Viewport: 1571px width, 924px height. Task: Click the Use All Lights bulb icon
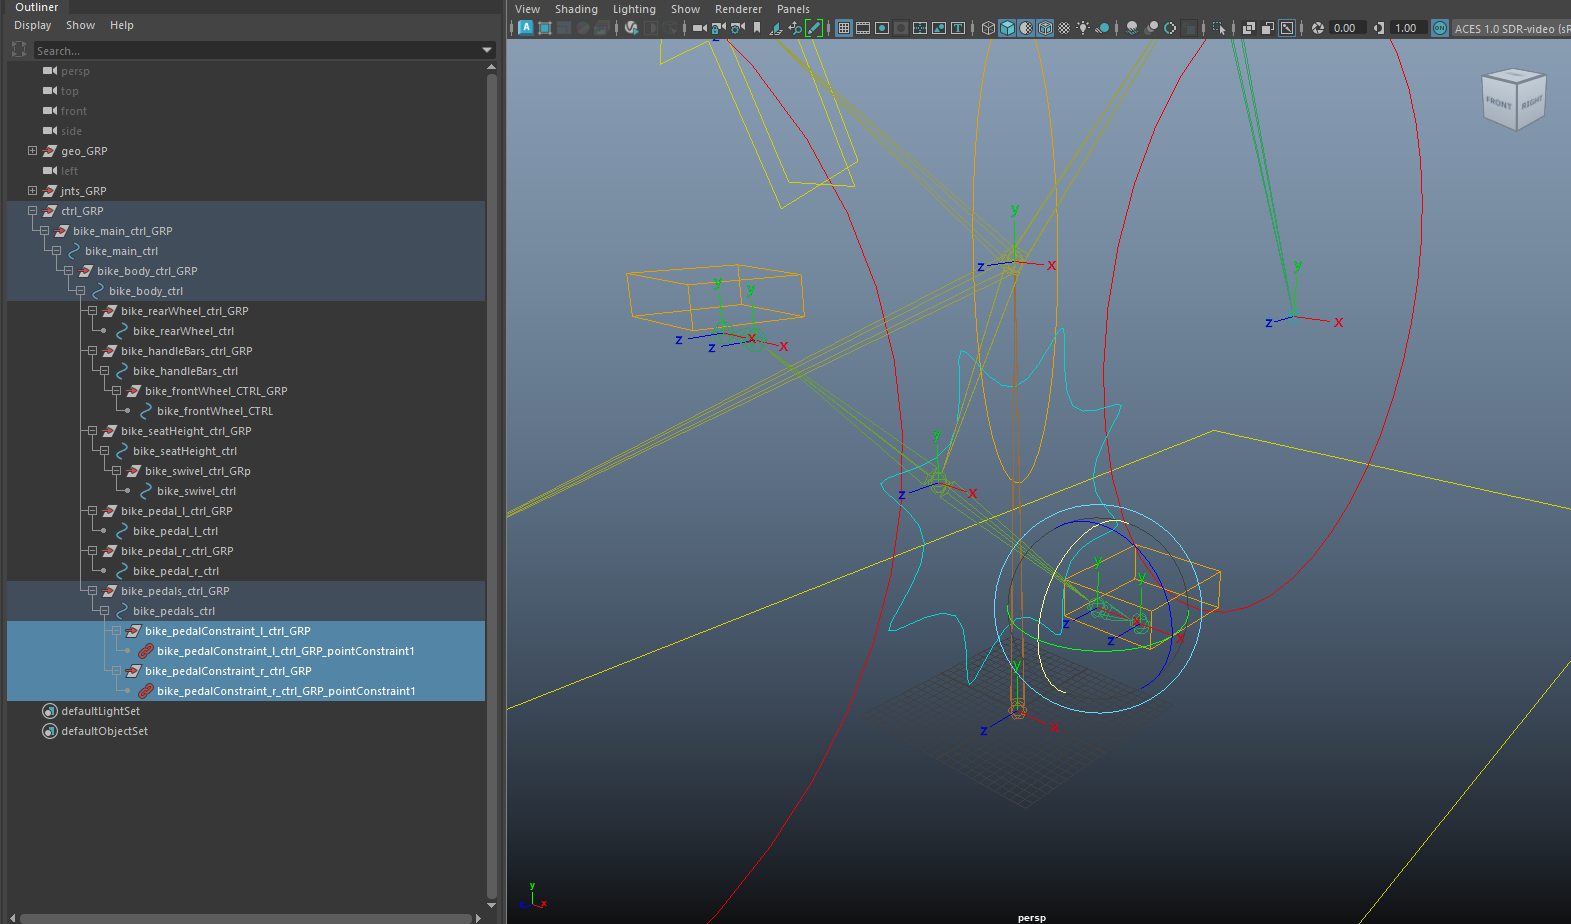pos(1083,28)
